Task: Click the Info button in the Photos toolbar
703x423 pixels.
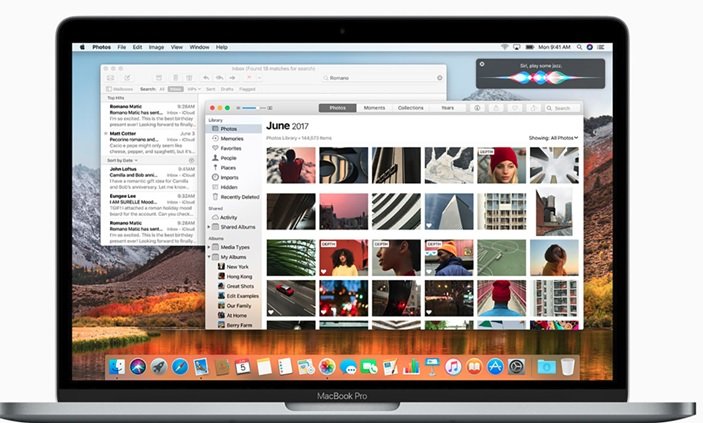Action: coord(477,108)
